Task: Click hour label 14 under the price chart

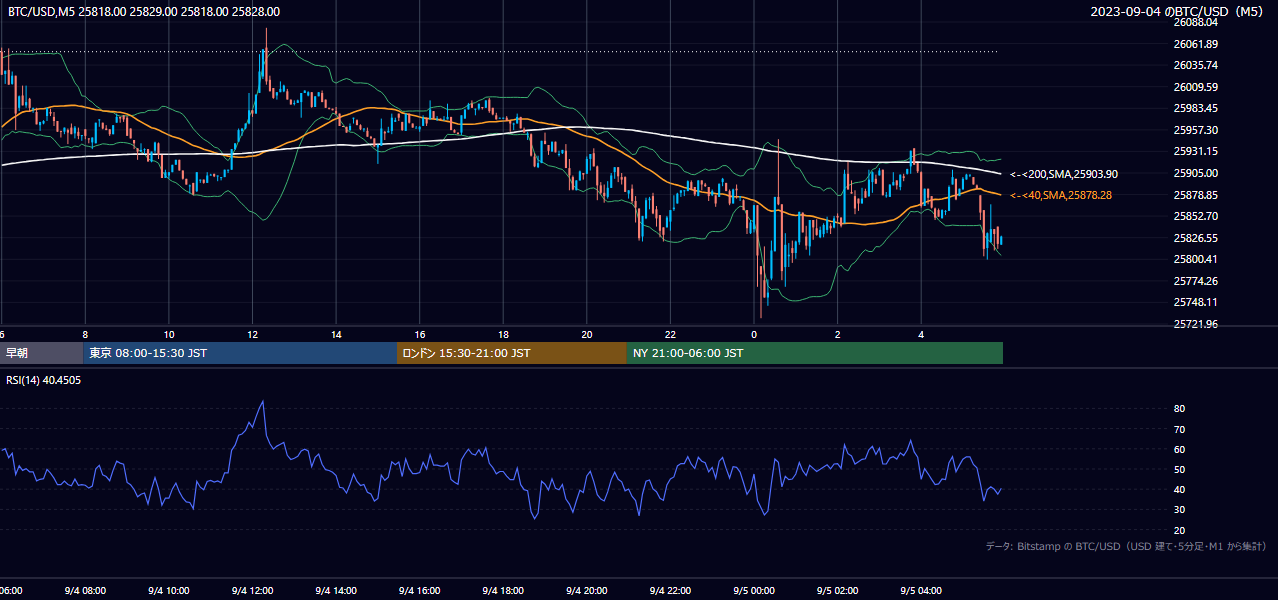Action: [x=336, y=334]
